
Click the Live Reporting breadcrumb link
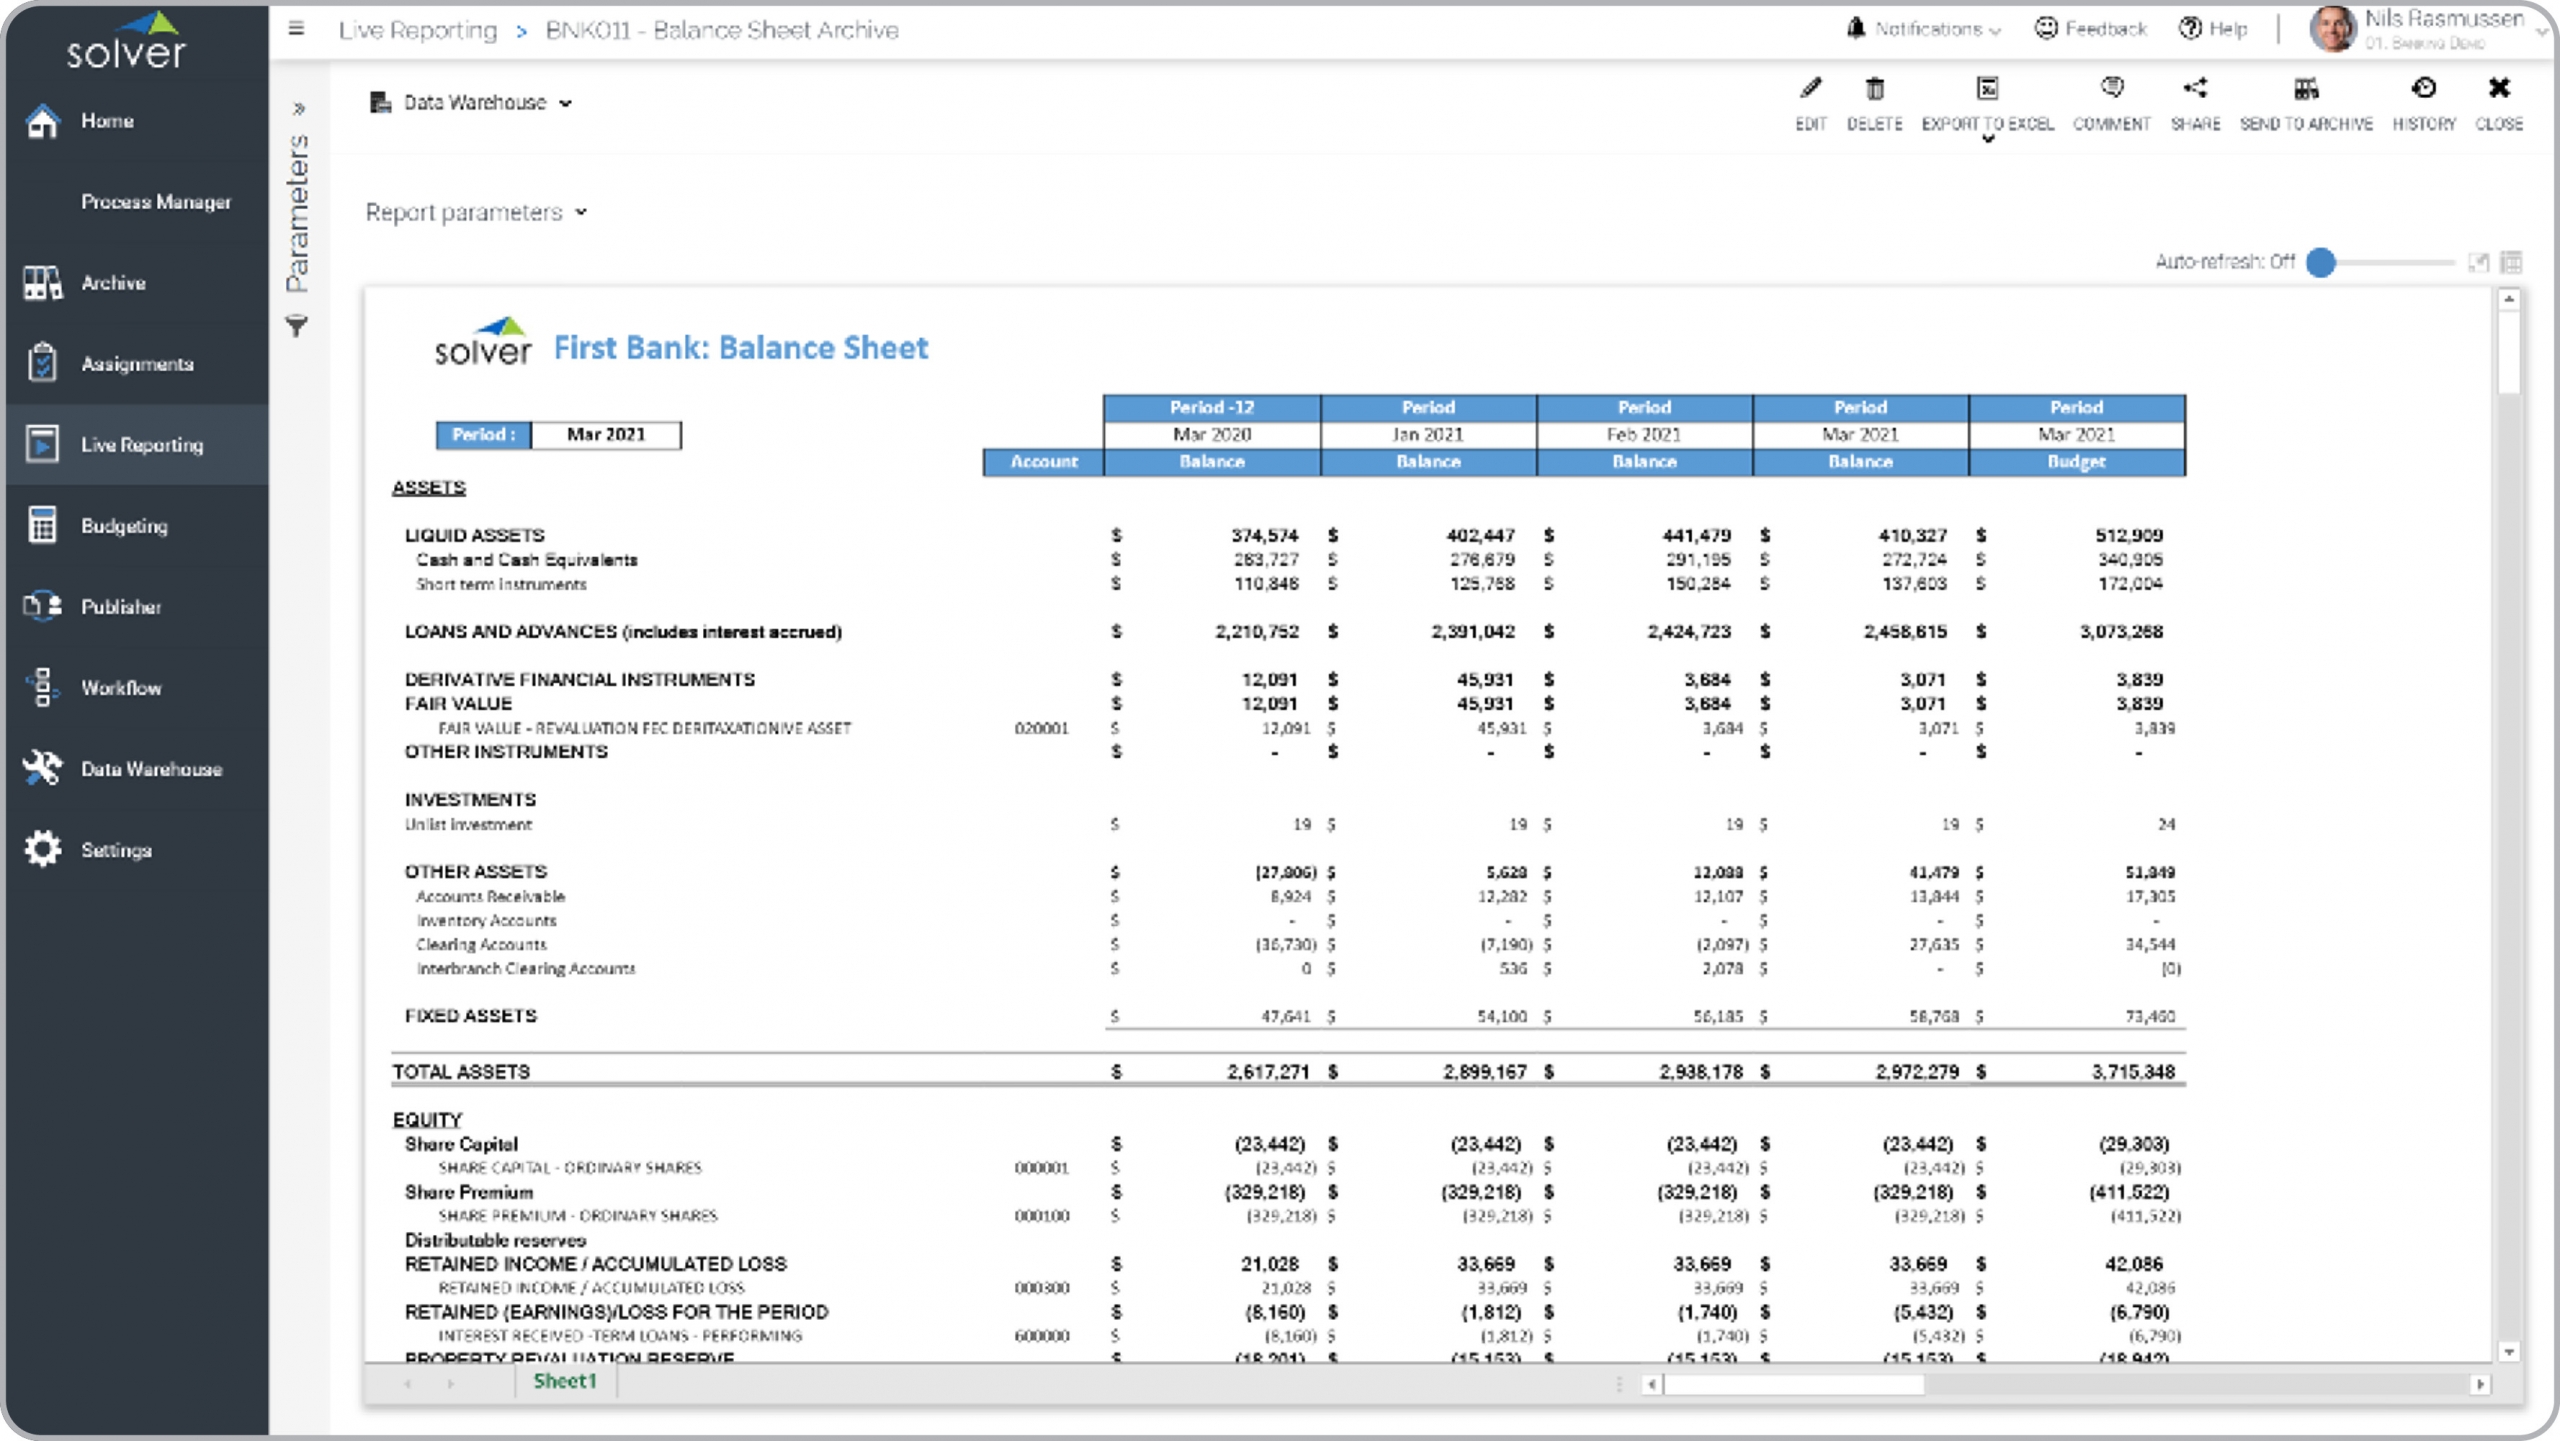[x=417, y=31]
